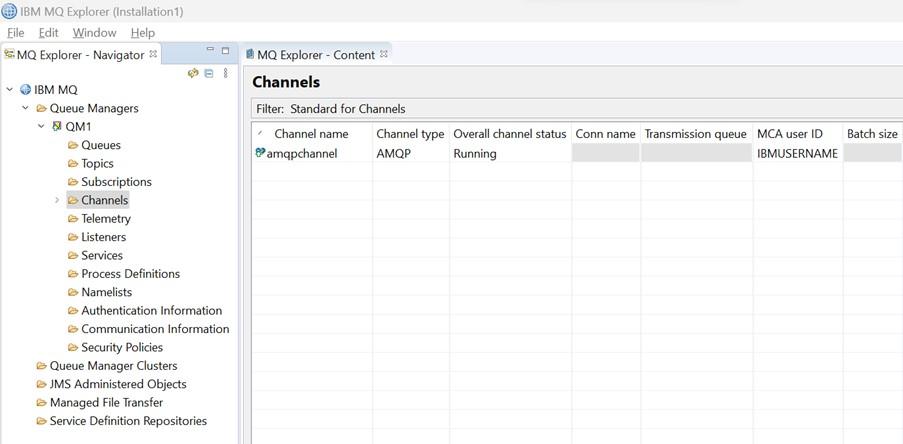This screenshot has width=903, height=444.
Task: Collapse the IBM MQ tree node
Action: [9, 90]
